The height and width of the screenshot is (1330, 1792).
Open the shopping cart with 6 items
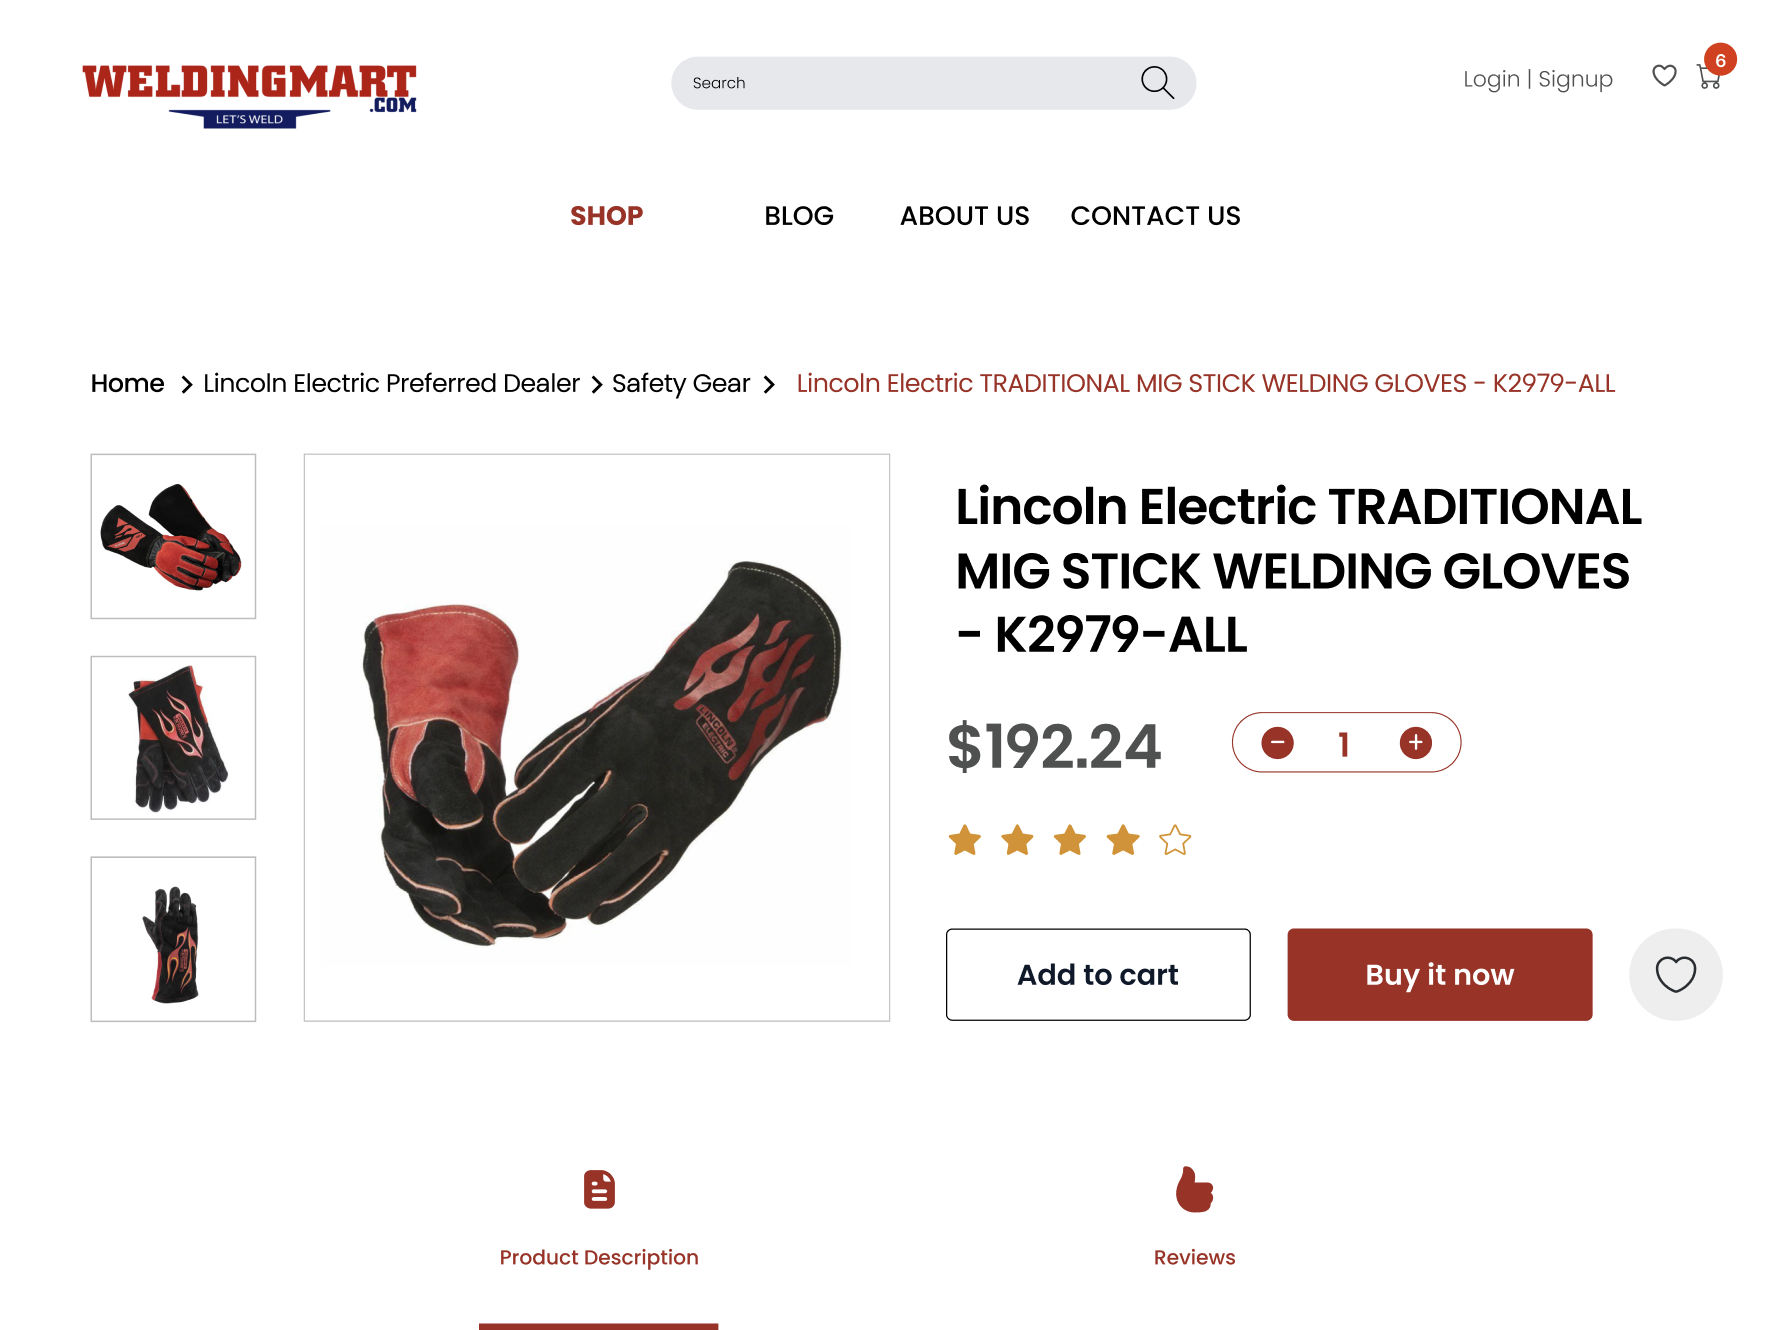tap(1709, 77)
